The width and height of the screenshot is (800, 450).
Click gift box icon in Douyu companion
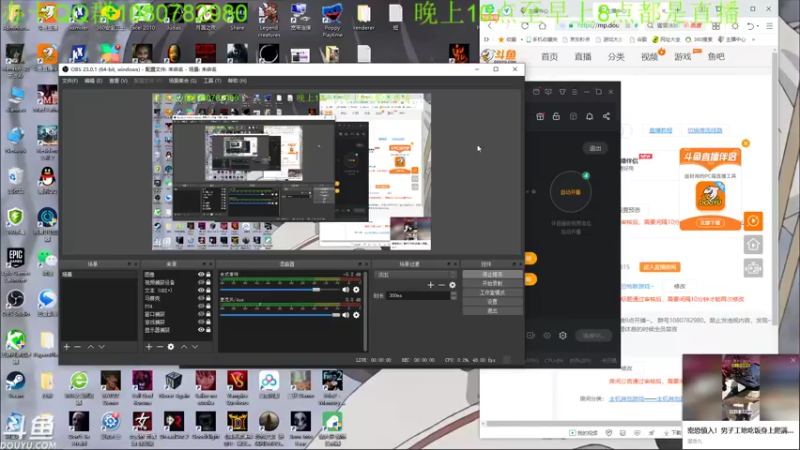click(x=540, y=116)
